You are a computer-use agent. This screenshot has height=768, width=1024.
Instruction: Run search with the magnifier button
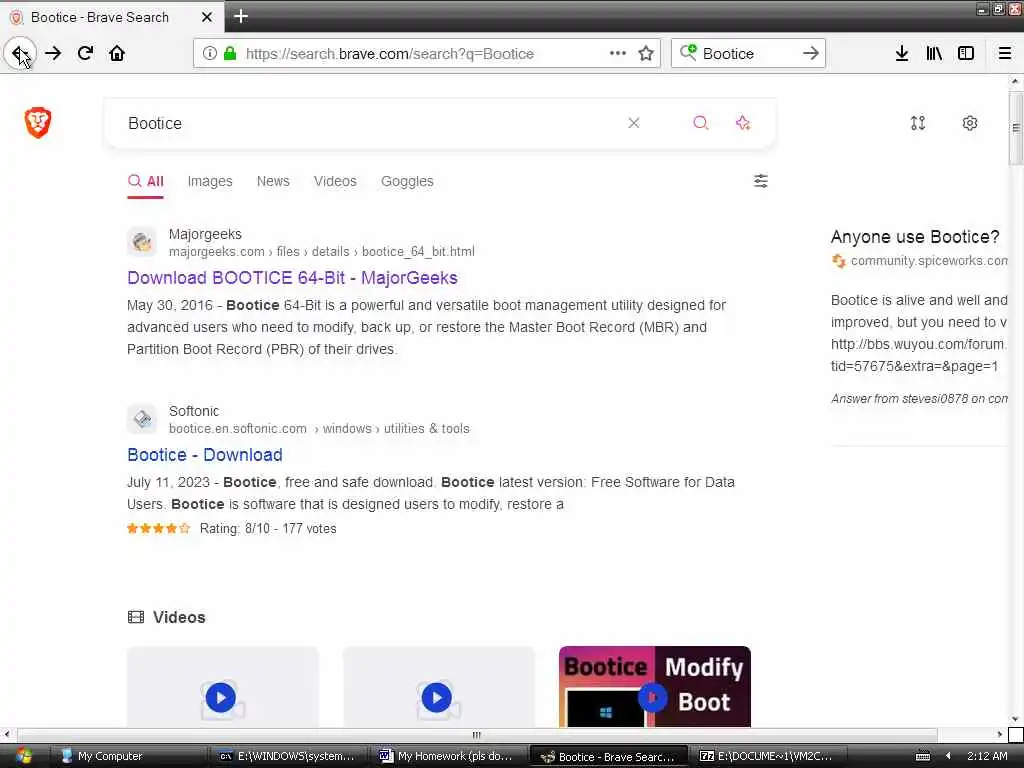pos(701,123)
